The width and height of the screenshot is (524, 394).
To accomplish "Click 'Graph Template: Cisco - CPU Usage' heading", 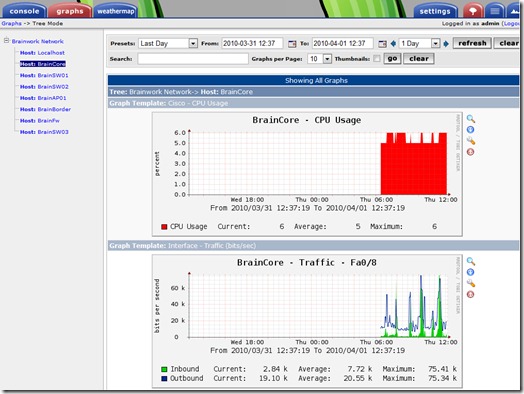I will (168, 103).
